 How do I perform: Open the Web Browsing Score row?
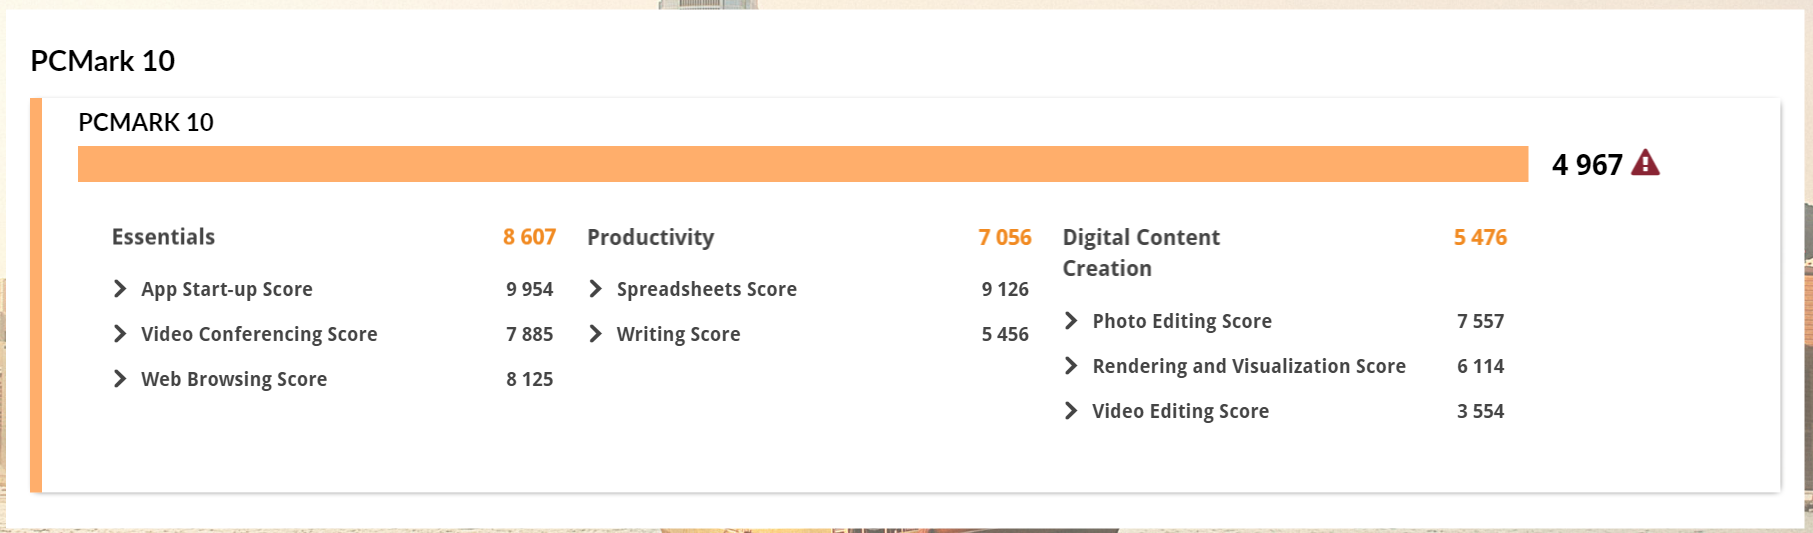[333, 379]
